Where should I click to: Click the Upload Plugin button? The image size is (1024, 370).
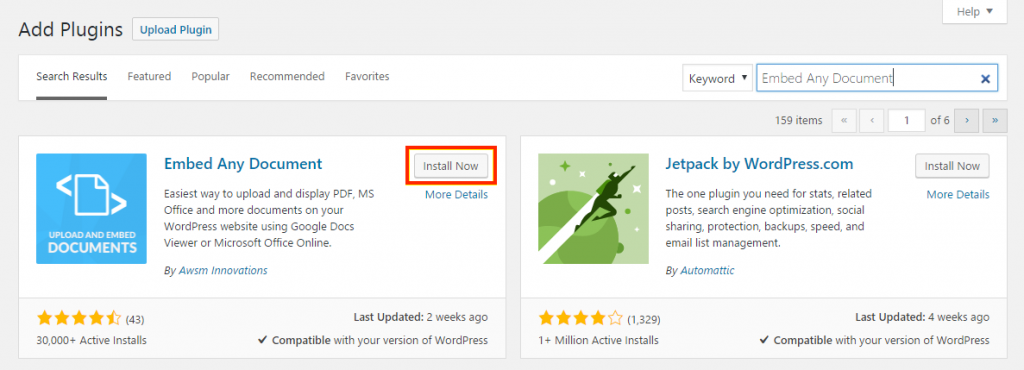coord(176,29)
